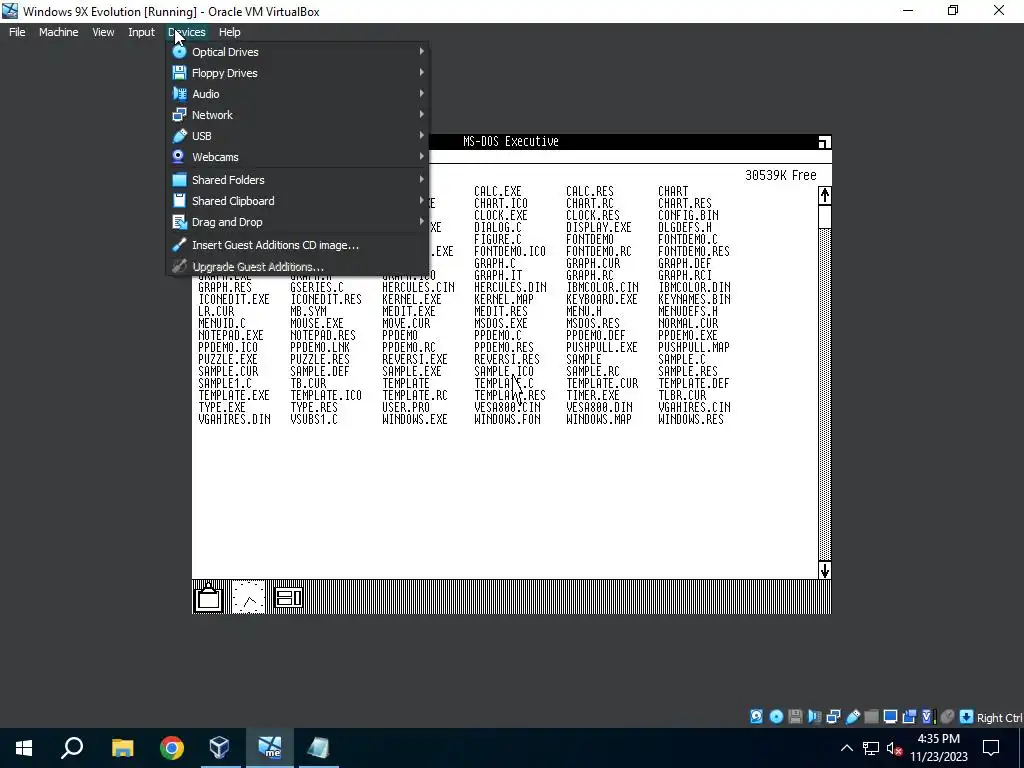Open the Windows Start menu
The height and width of the screenshot is (768, 1024).
click(24, 748)
